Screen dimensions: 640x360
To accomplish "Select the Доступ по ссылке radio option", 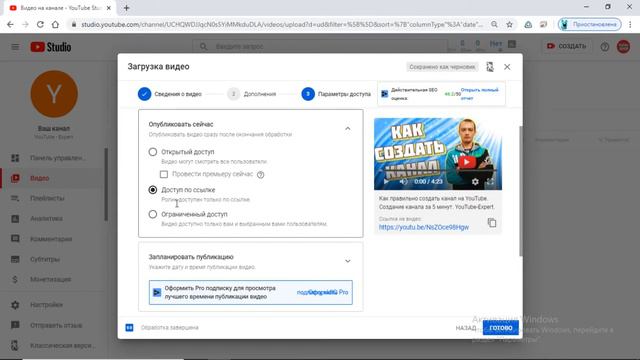I will click(x=153, y=190).
